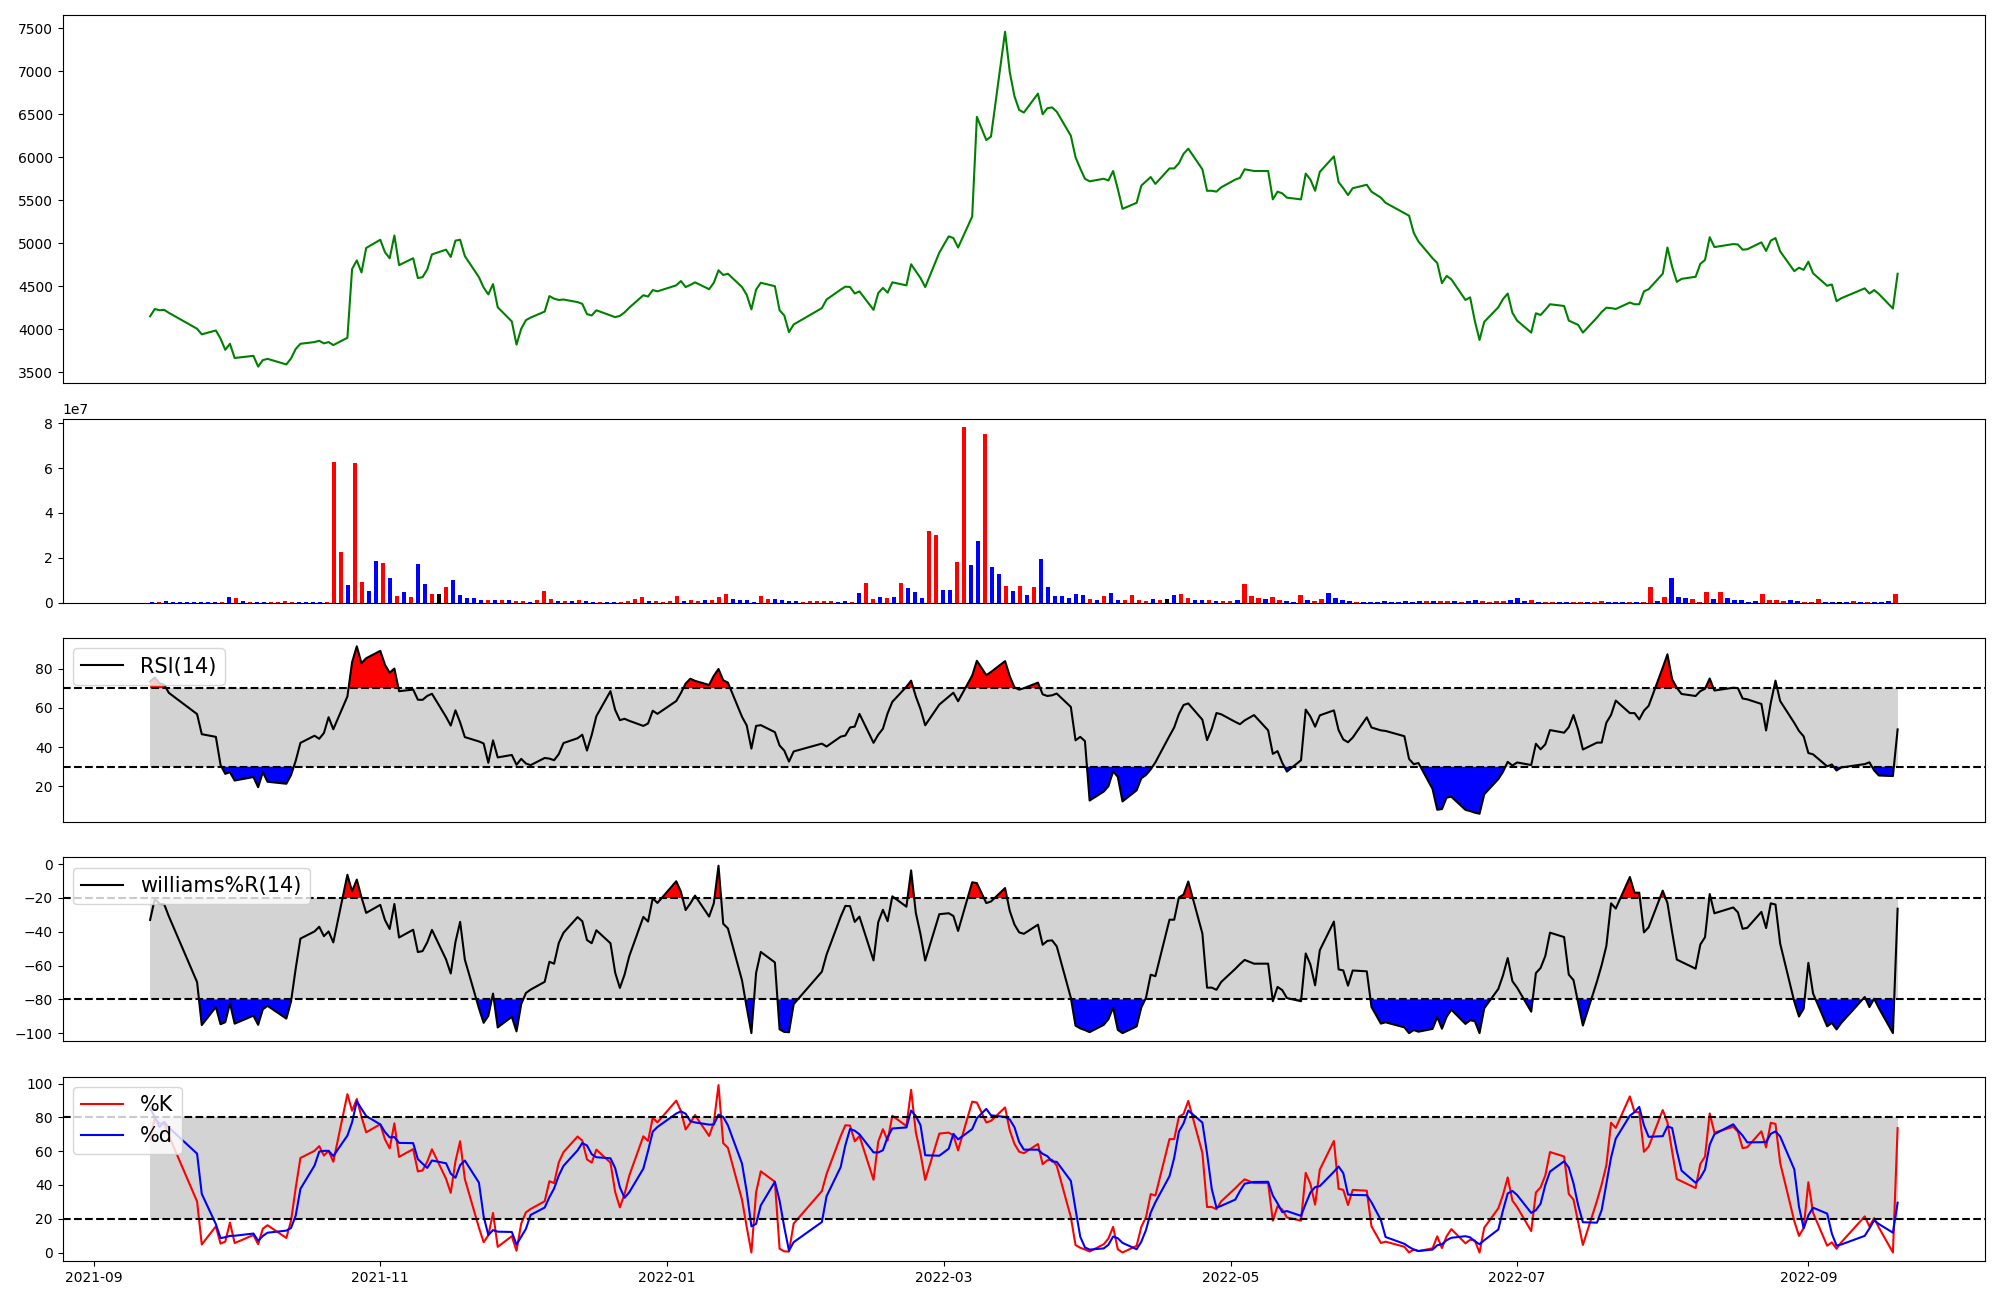The width and height of the screenshot is (2000, 1300).
Task: Click the williams%R(14) legend label
Action: pos(220,885)
